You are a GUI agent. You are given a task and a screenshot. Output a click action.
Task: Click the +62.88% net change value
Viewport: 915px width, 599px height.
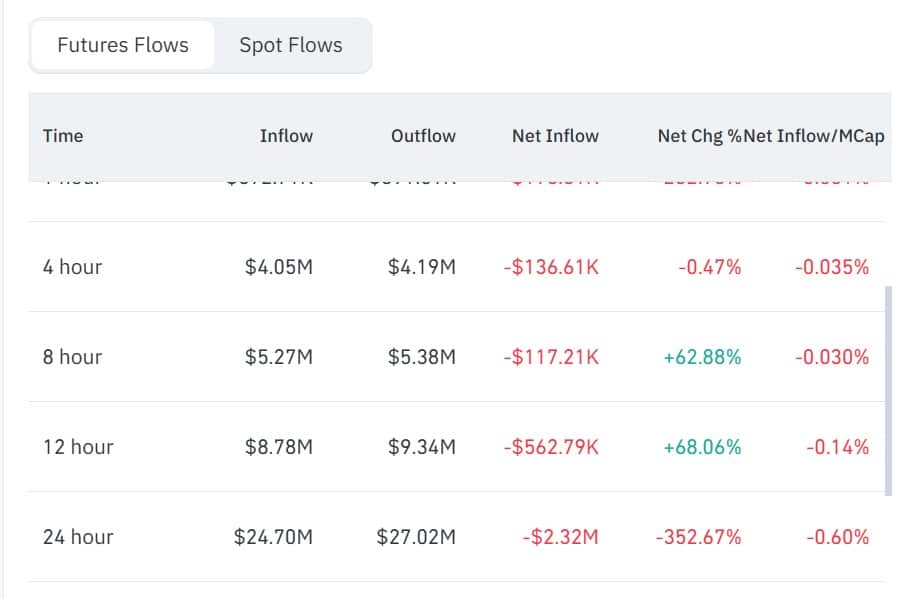pos(703,357)
